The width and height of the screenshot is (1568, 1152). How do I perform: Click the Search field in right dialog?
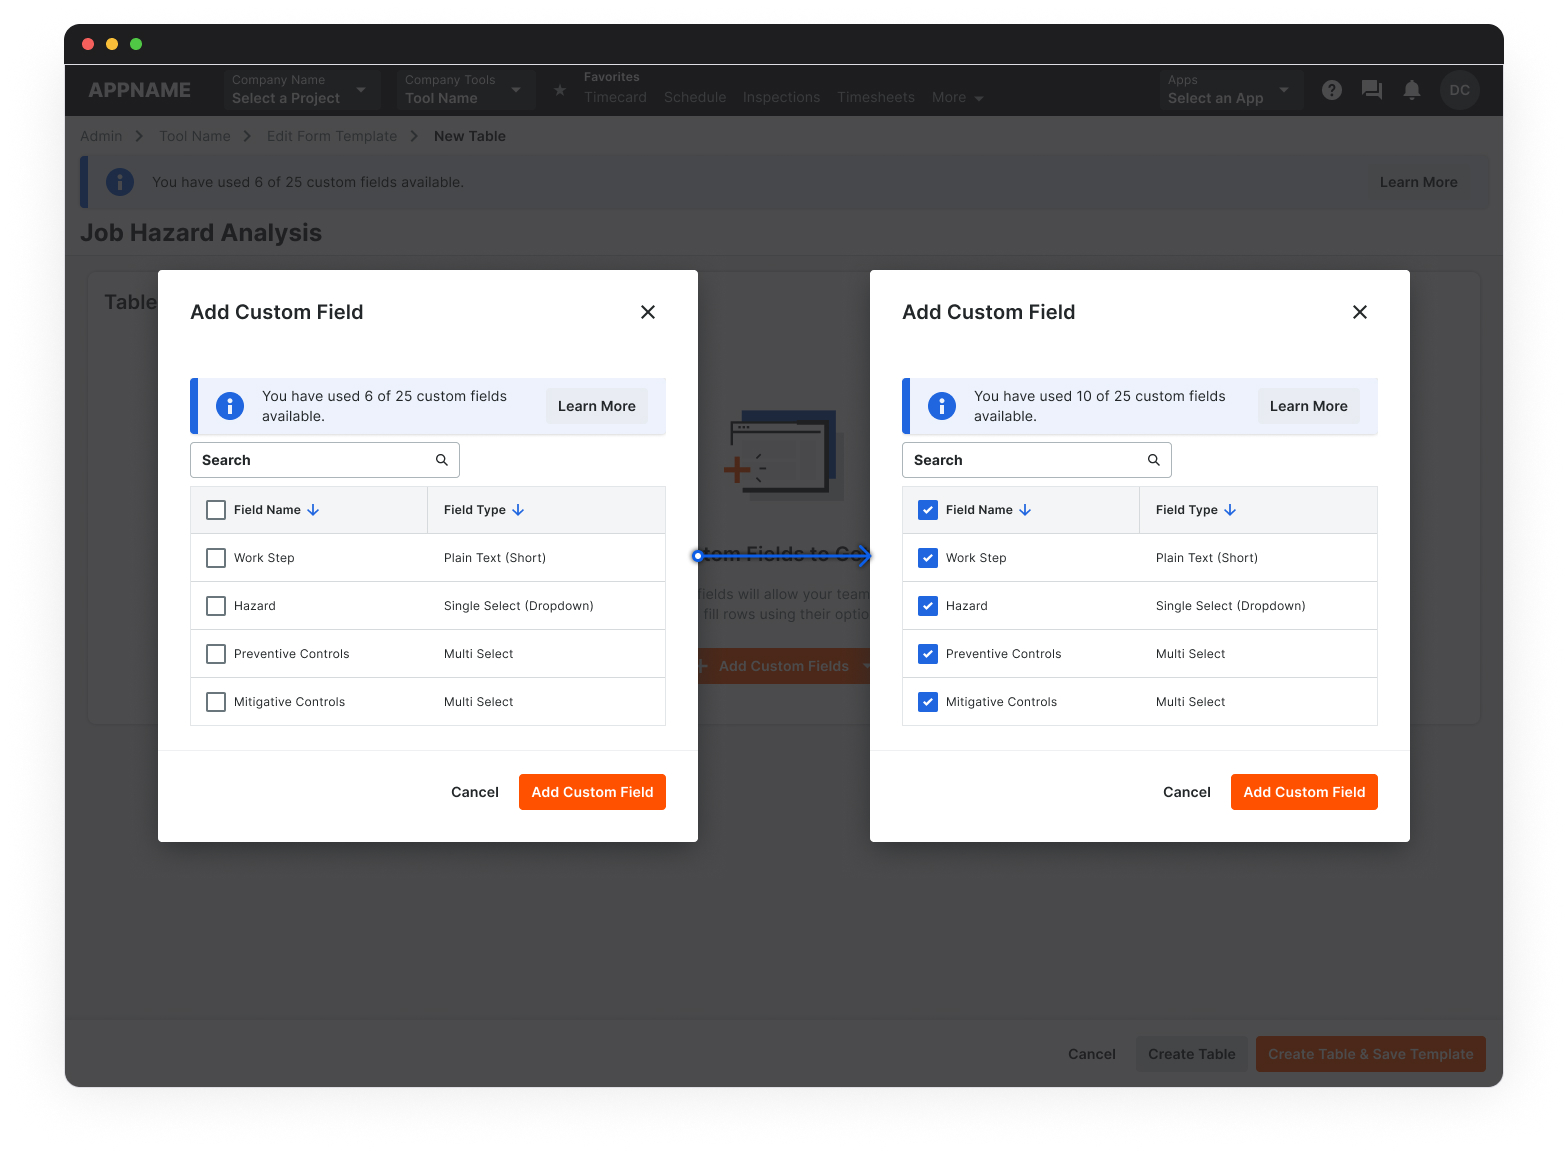point(1025,460)
